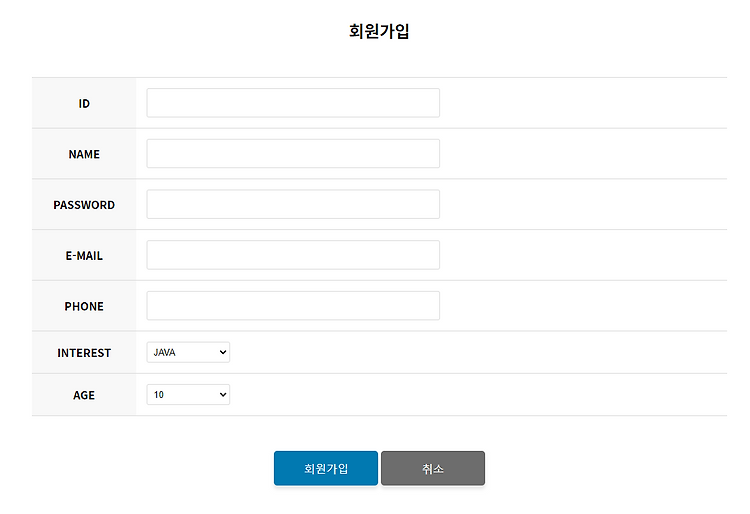Click the E-MAIL row label

(x=84, y=256)
